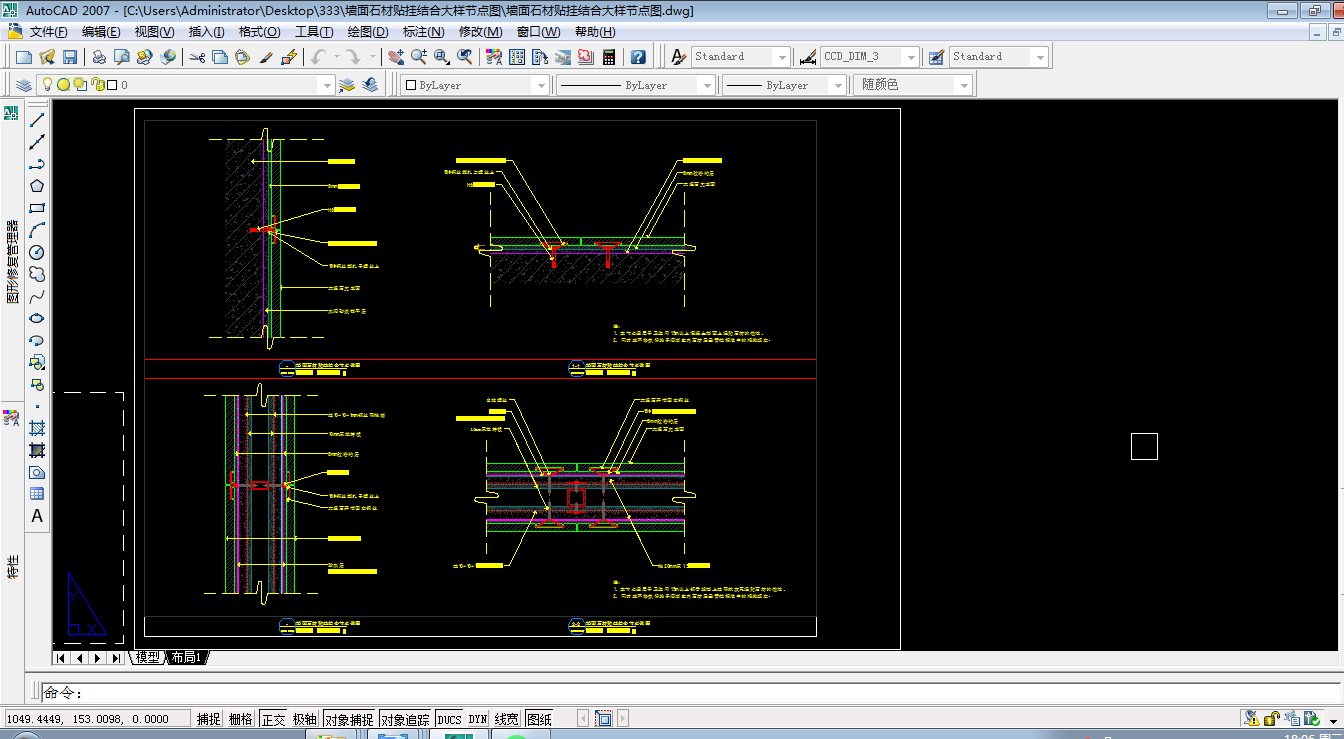Click the Plot printer icon
Screen dimensions: 1344x739
pos(99,57)
